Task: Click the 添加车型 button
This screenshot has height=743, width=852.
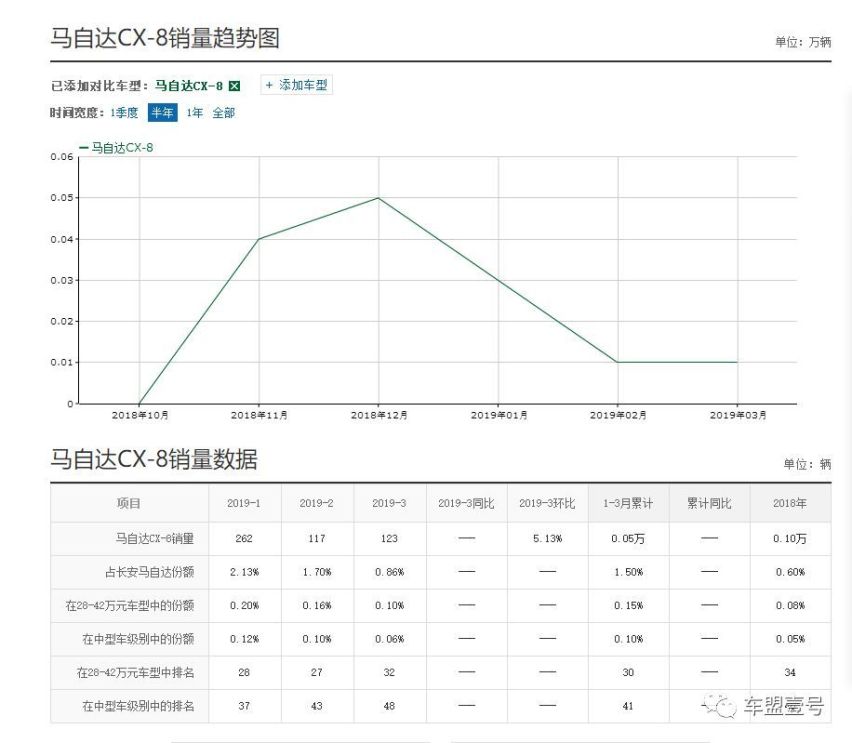Action: [297, 85]
